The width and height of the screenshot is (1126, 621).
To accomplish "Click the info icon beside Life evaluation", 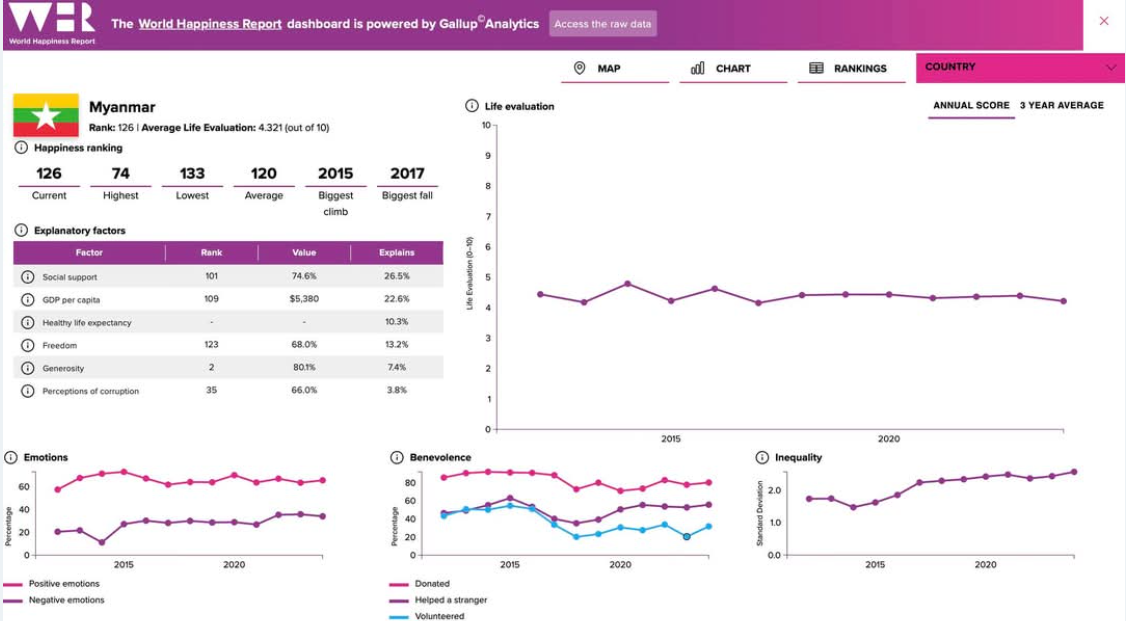I will coord(472,106).
